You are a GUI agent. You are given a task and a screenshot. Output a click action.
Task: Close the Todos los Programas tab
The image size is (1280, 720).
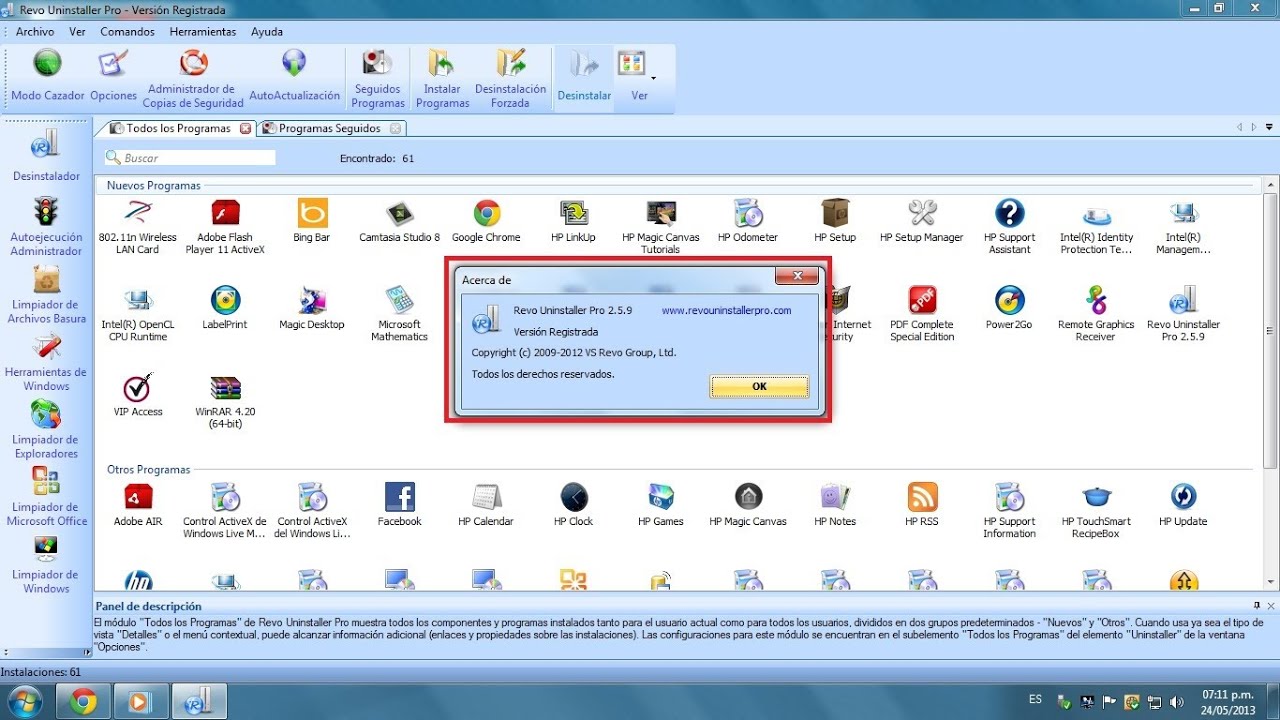(246, 129)
